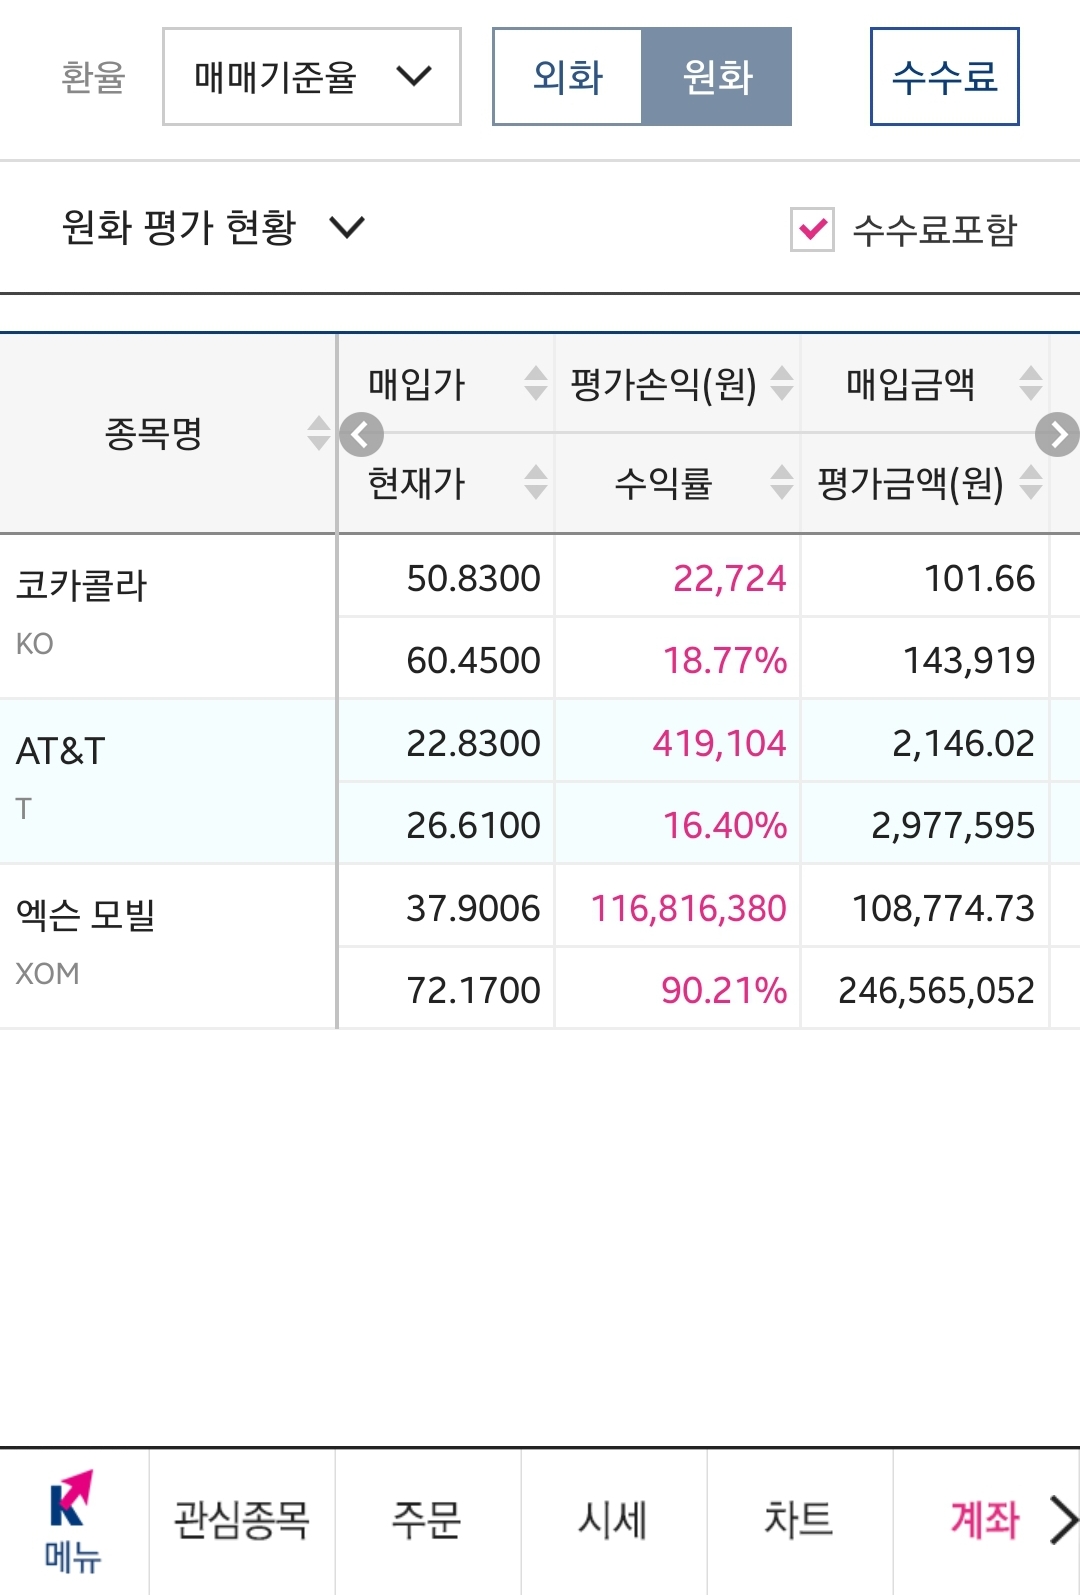Select 코카콜라 return 18.77%
The width and height of the screenshot is (1080, 1595).
tap(725, 660)
